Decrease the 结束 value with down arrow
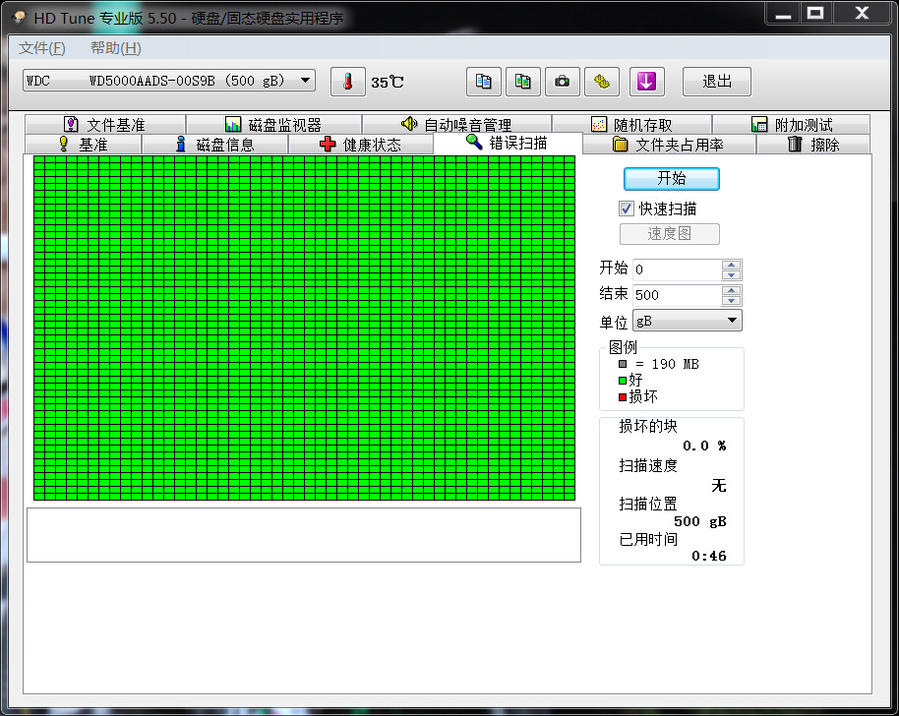Image resolution: width=899 pixels, height=716 pixels. click(731, 300)
